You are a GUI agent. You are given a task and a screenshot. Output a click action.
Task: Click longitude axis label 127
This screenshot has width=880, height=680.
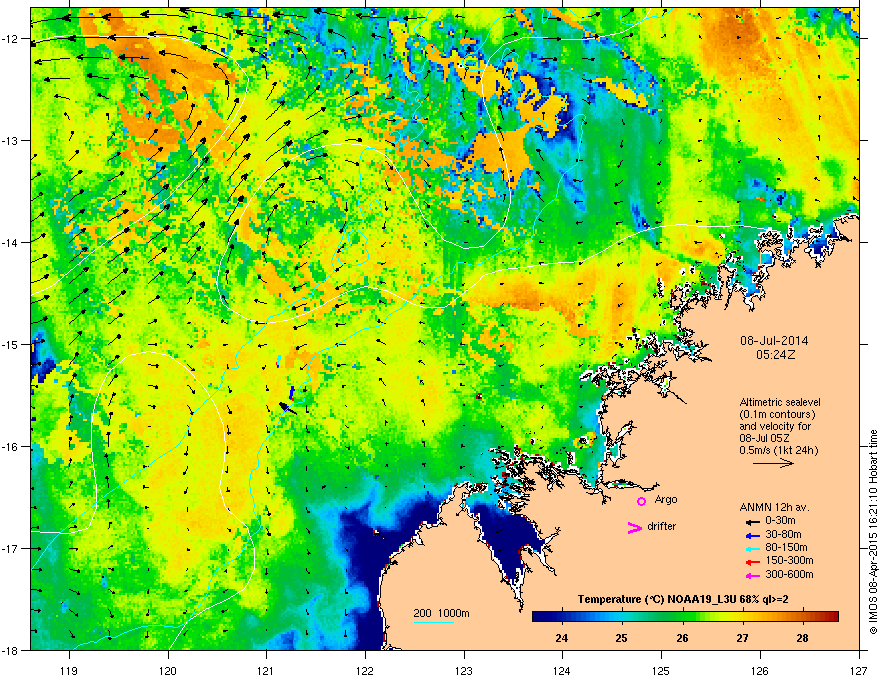click(859, 670)
